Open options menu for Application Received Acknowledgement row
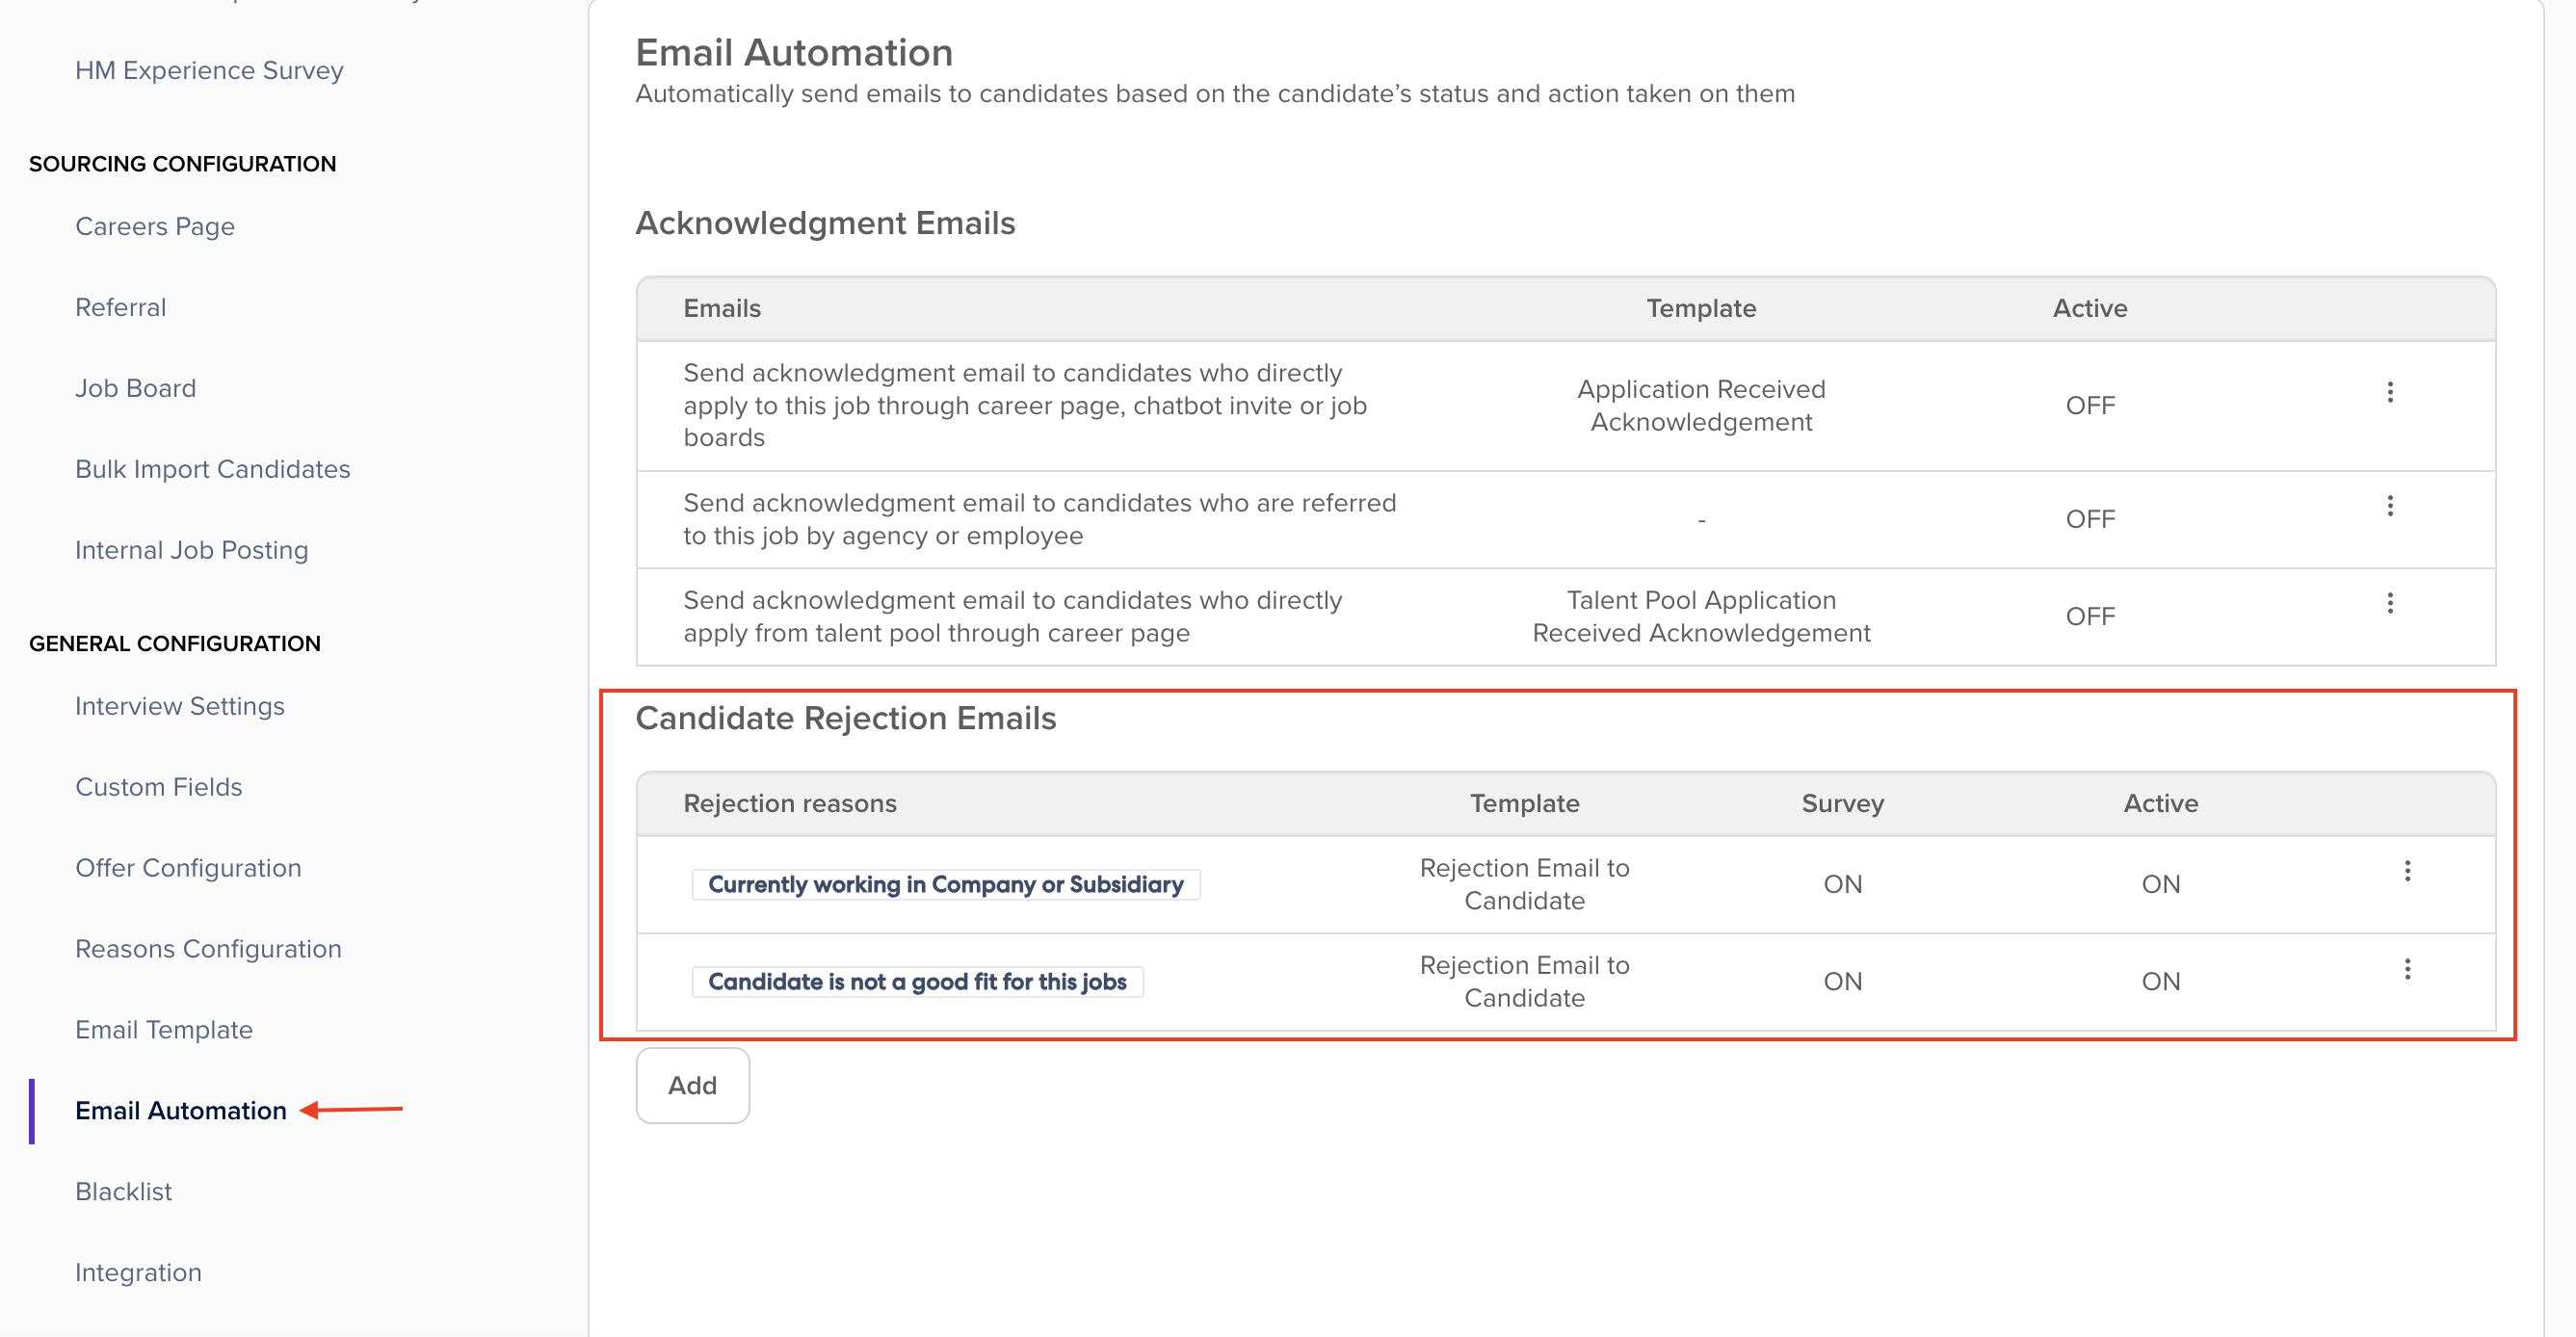The width and height of the screenshot is (2576, 1337). coord(2390,392)
